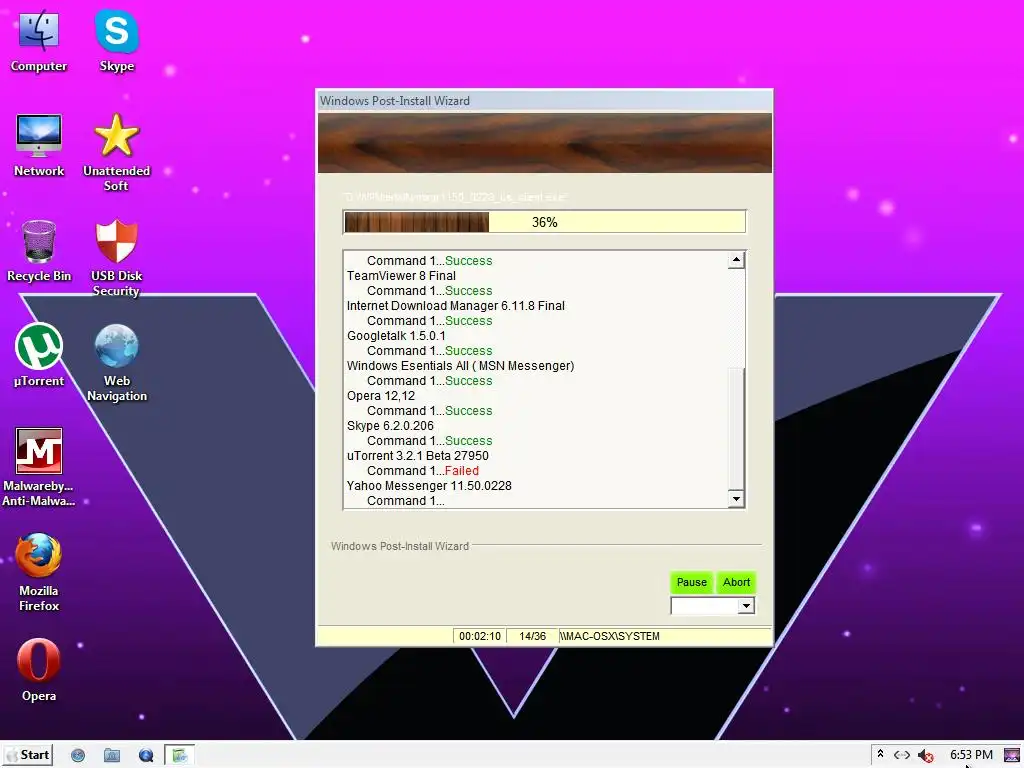Open the folder icon in quick launch

pos(112,756)
